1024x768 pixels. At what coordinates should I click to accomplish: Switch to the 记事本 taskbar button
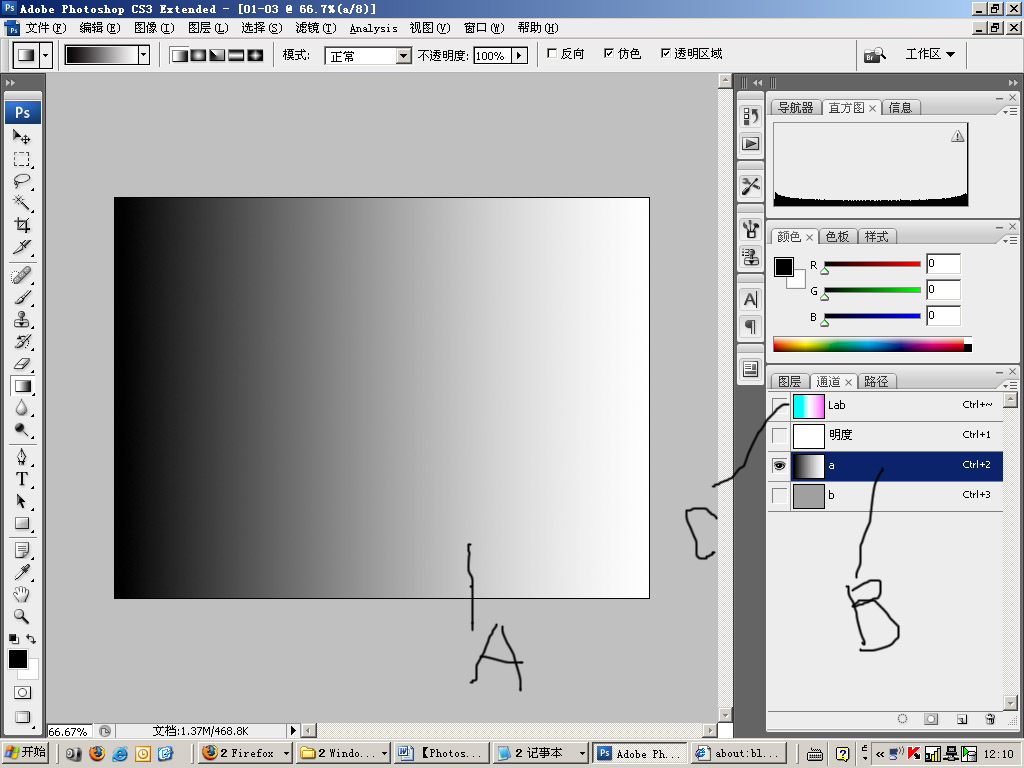(x=540, y=754)
